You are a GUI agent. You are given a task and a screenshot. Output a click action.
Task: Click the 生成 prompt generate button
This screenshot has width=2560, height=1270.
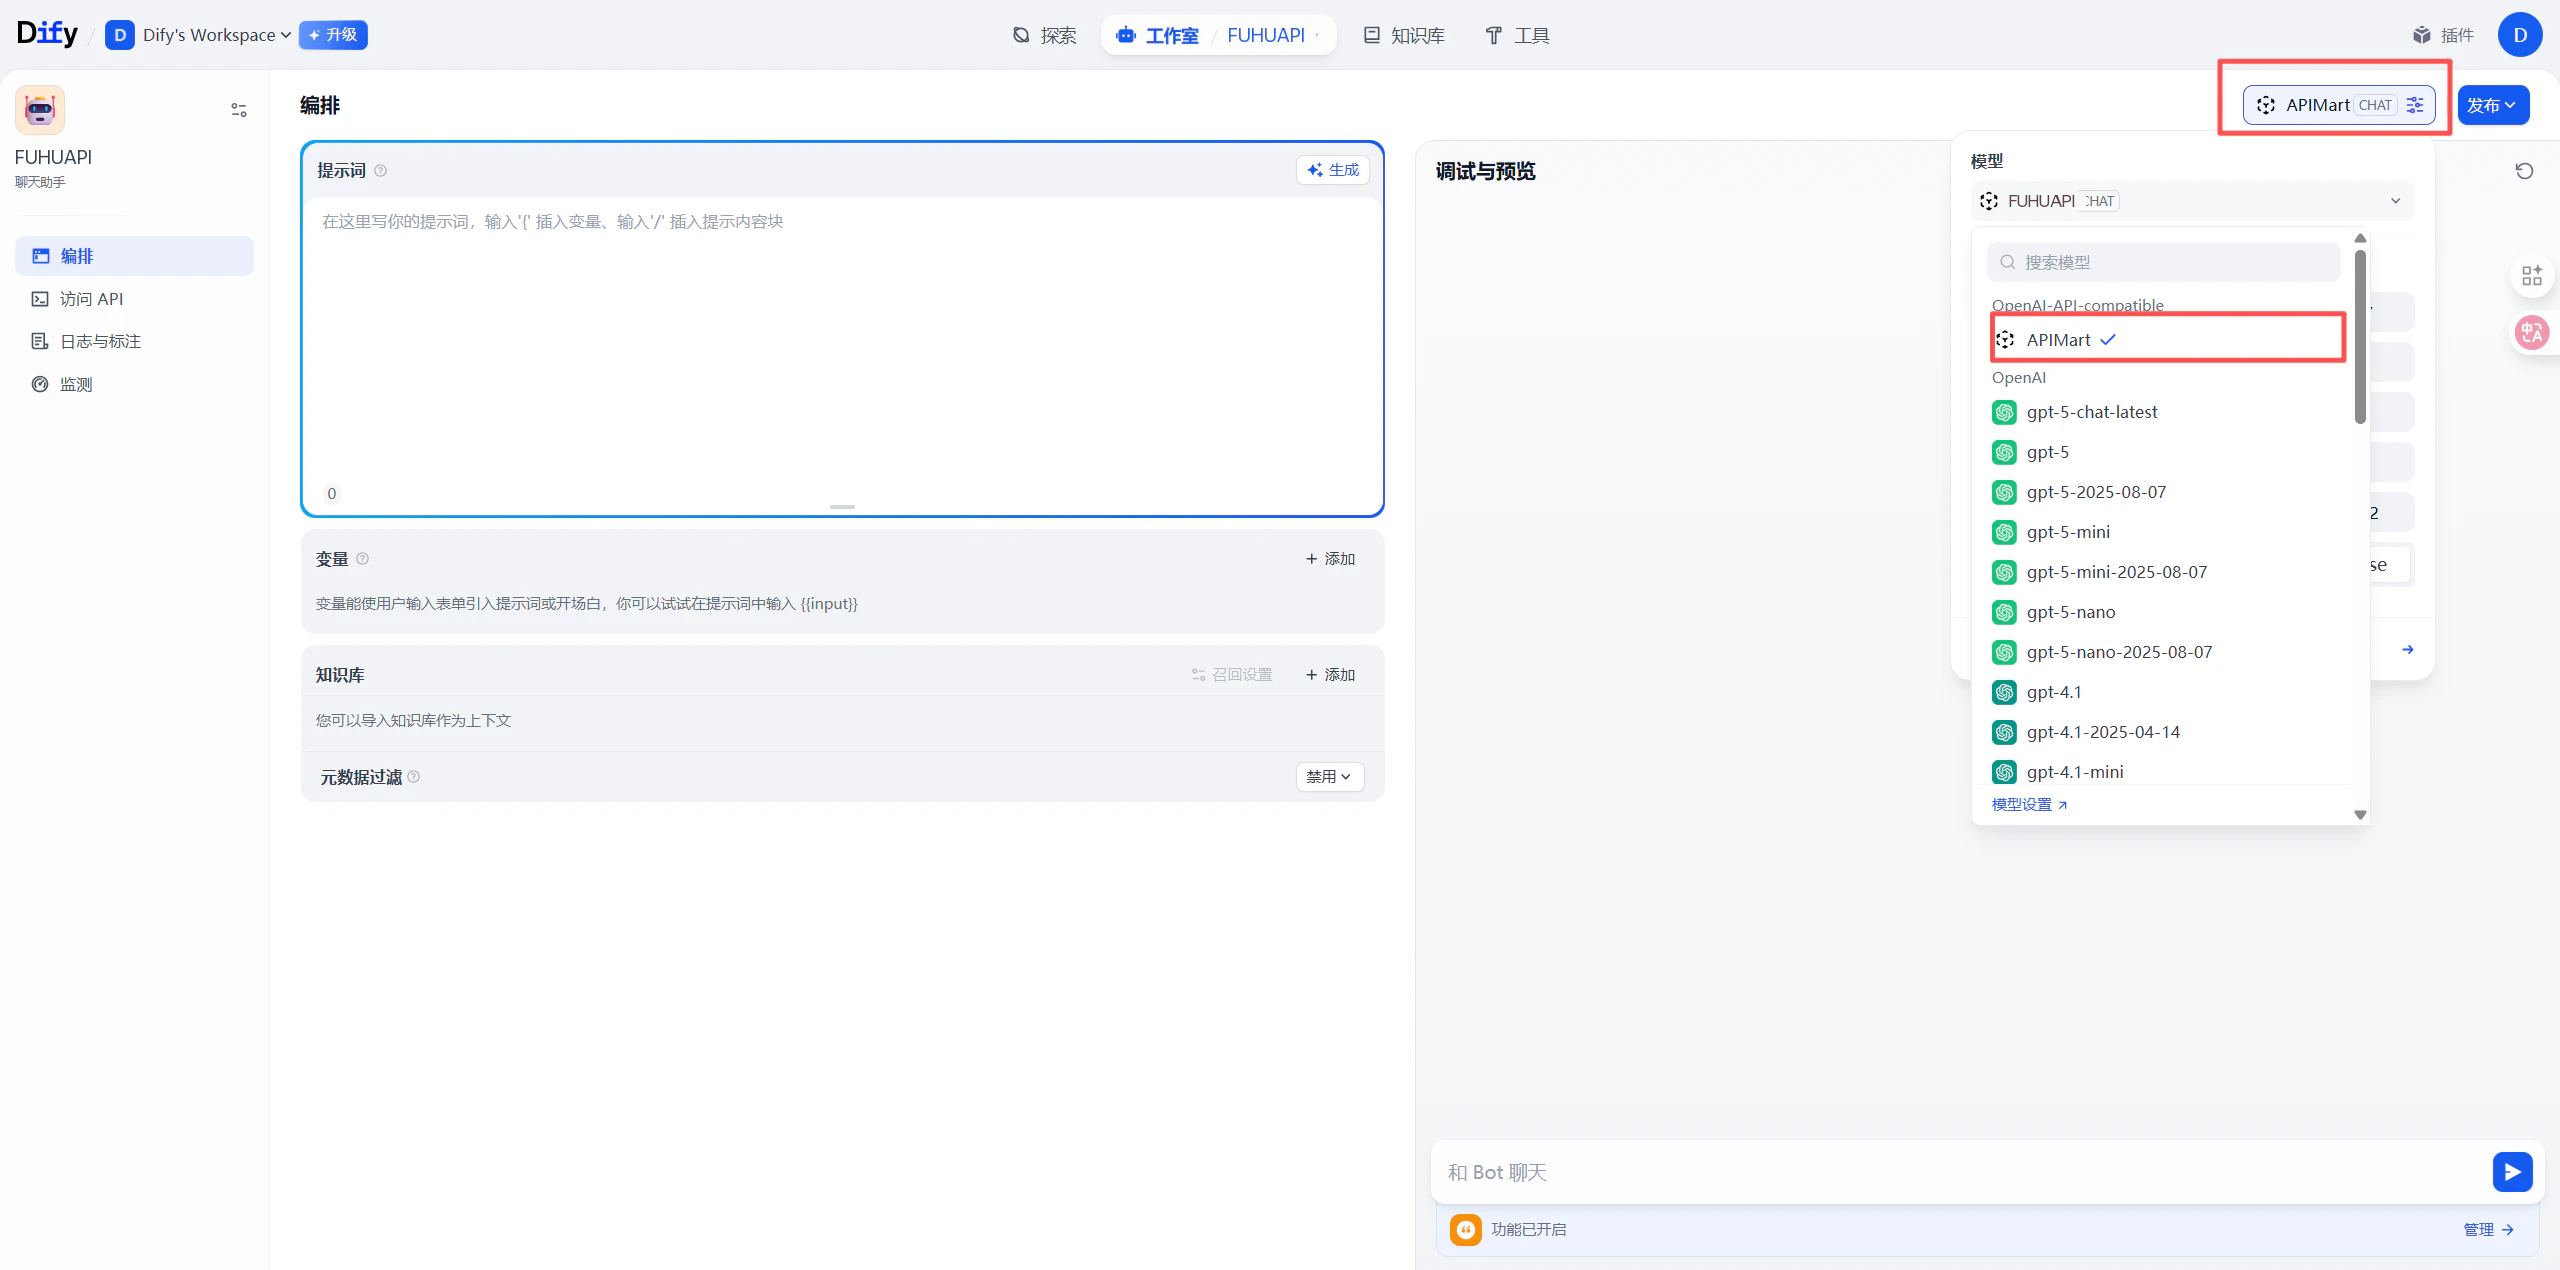coord(1333,170)
